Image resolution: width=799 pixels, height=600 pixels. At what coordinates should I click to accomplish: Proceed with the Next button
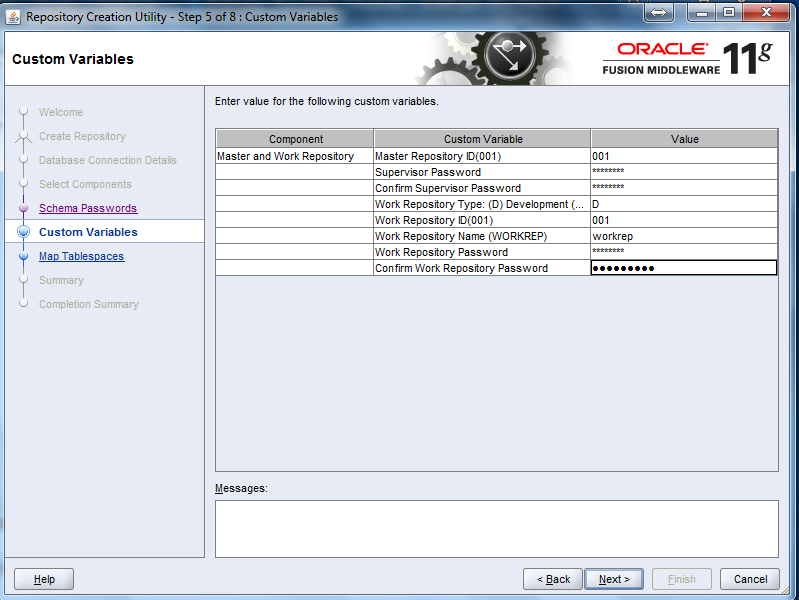tap(614, 579)
